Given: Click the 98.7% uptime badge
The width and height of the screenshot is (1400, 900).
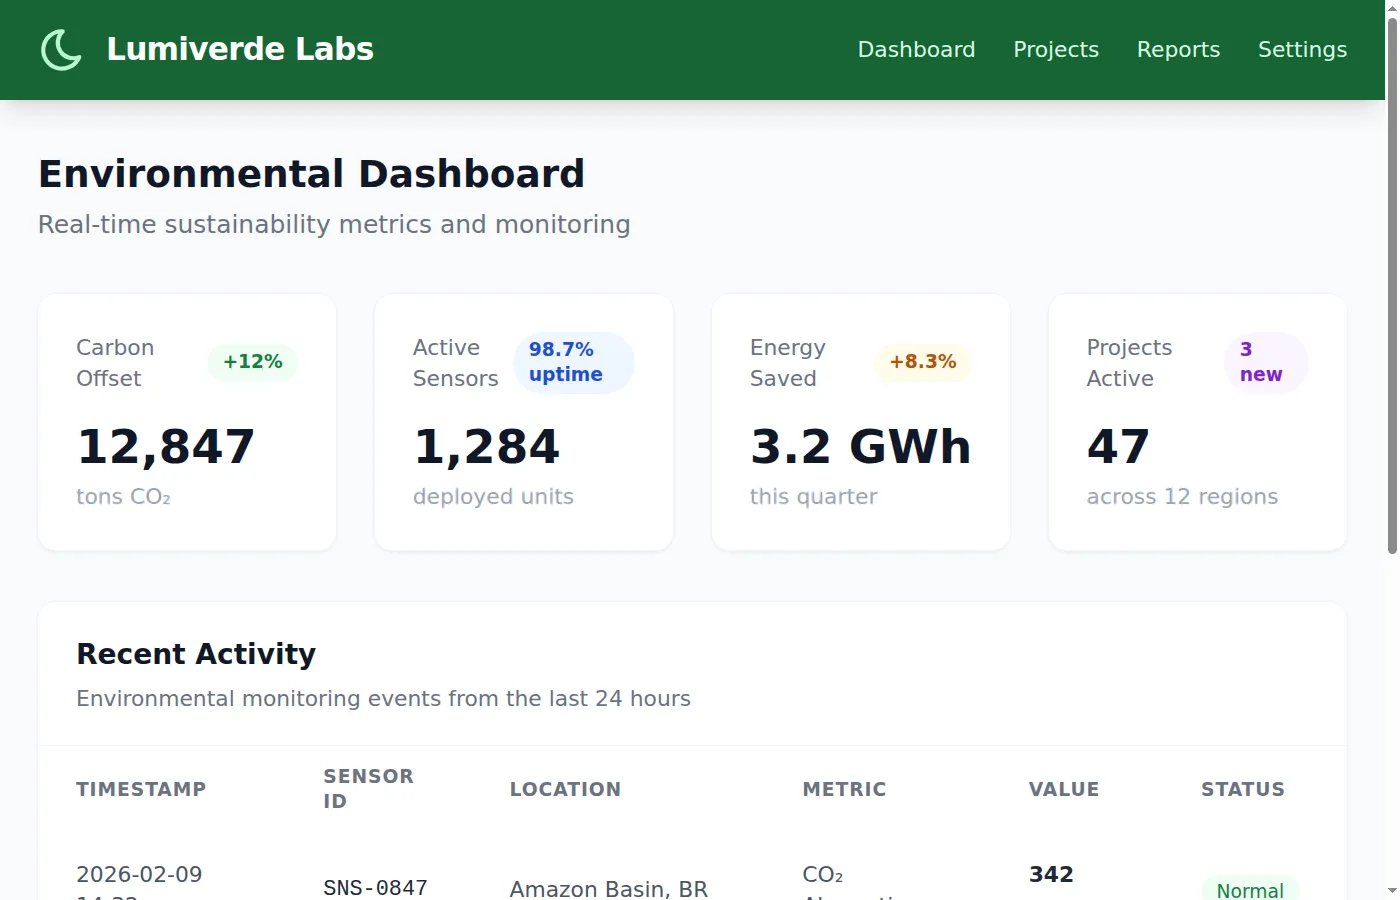Looking at the screenshot, I should (573, 362).
